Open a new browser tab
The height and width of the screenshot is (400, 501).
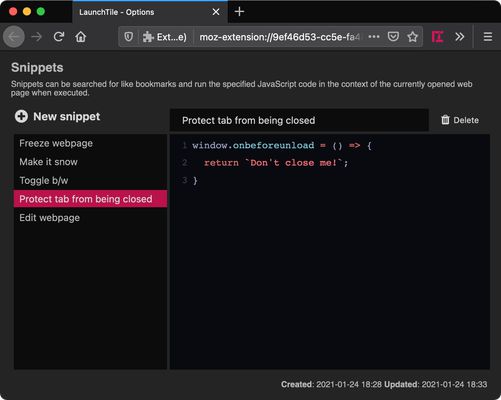pyautogui.click(x=239, y=12)
